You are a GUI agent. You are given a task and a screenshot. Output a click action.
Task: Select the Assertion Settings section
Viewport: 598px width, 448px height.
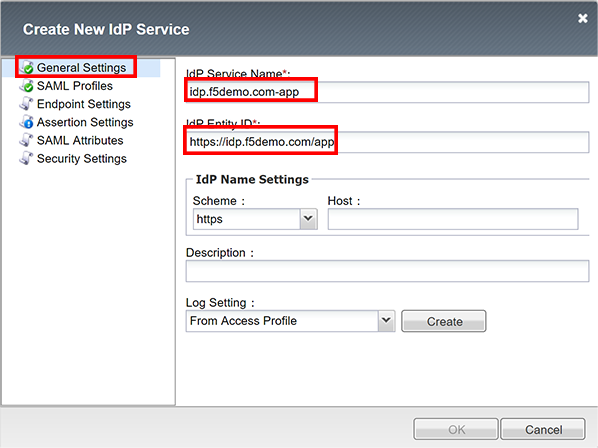point(85,122)
